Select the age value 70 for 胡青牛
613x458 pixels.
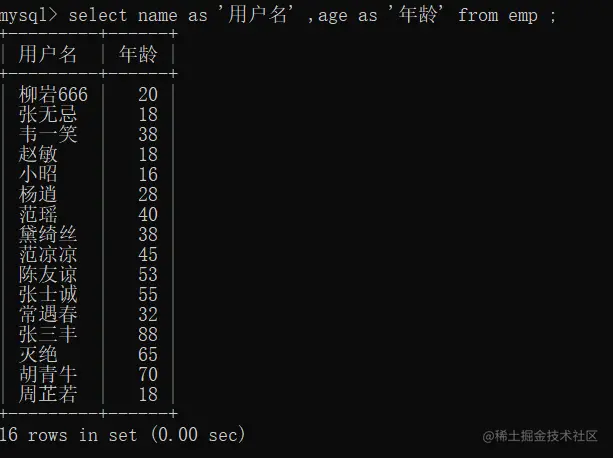tap(147, 375)
